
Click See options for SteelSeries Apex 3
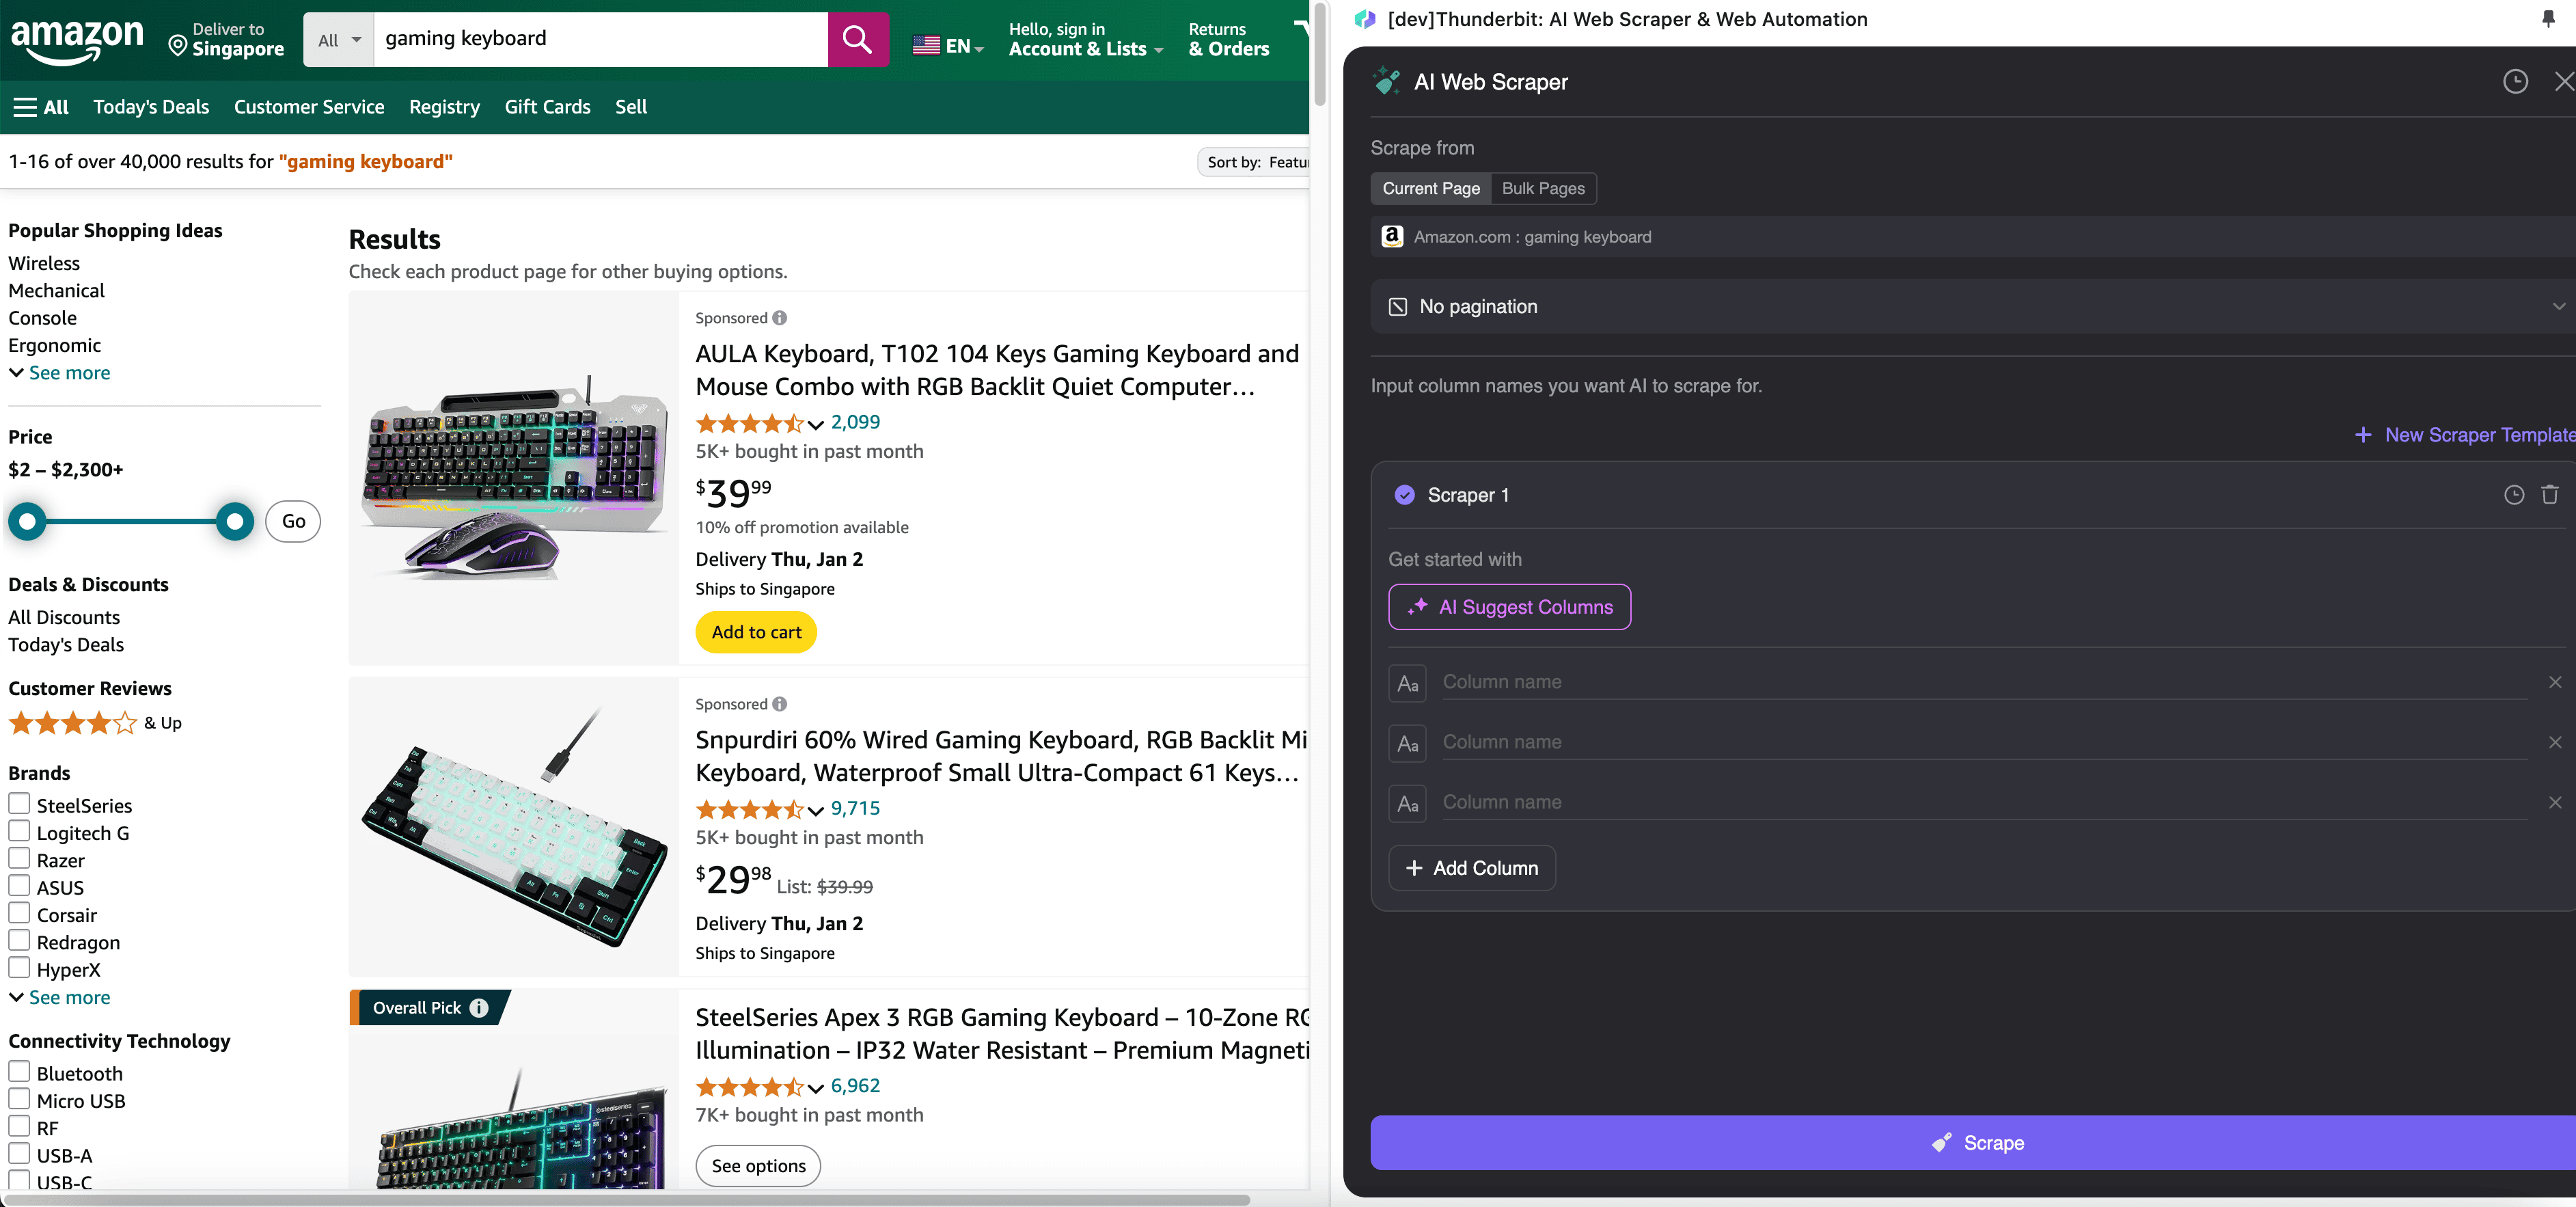click(x=758, y=1166)
